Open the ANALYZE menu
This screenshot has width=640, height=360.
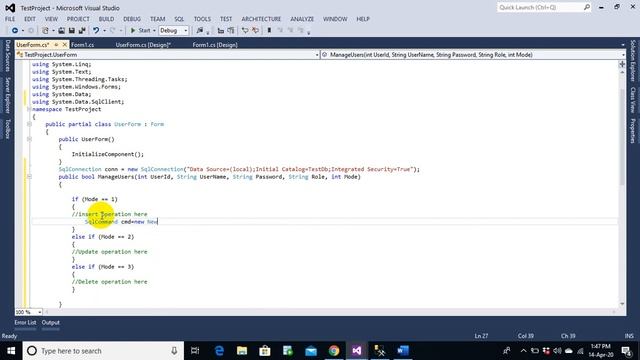pos(302,19)
